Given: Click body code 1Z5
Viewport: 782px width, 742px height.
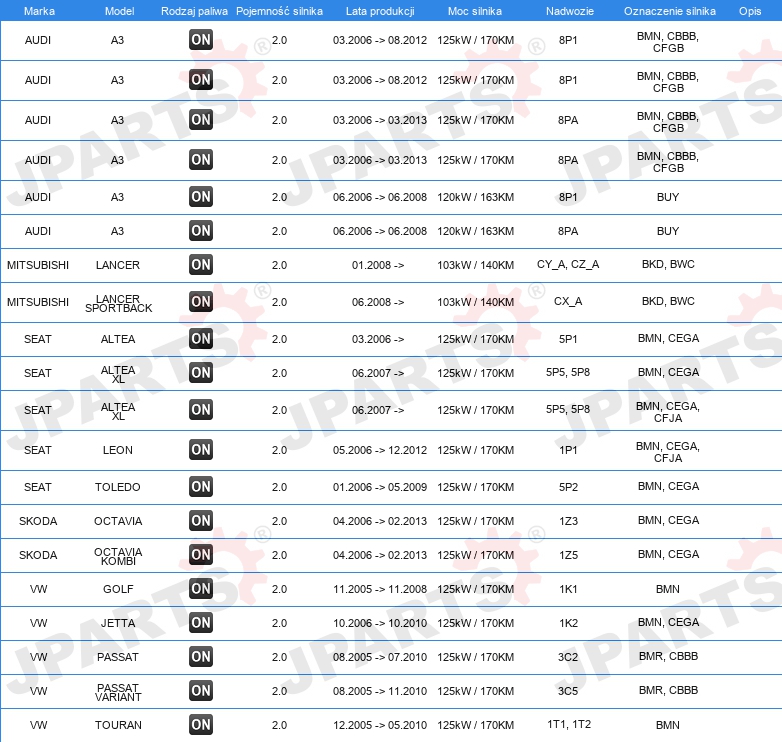Looking at the screenshot, I should pyautogui.click(x=568, y=555).
